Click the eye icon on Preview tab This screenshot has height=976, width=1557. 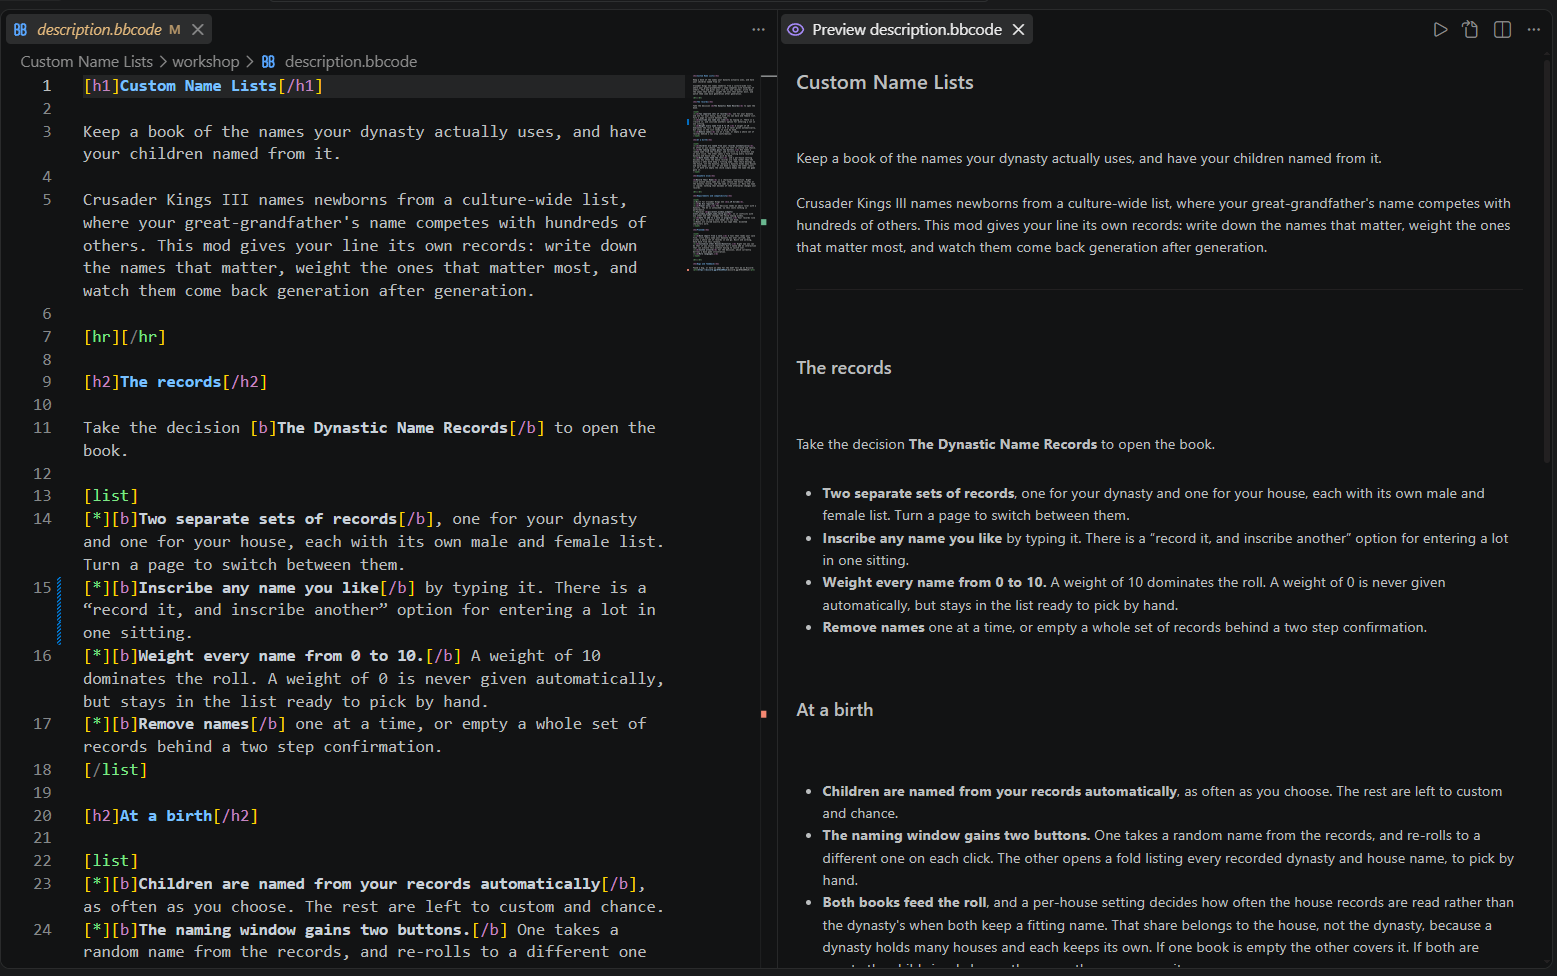click(x=795, y=30)
